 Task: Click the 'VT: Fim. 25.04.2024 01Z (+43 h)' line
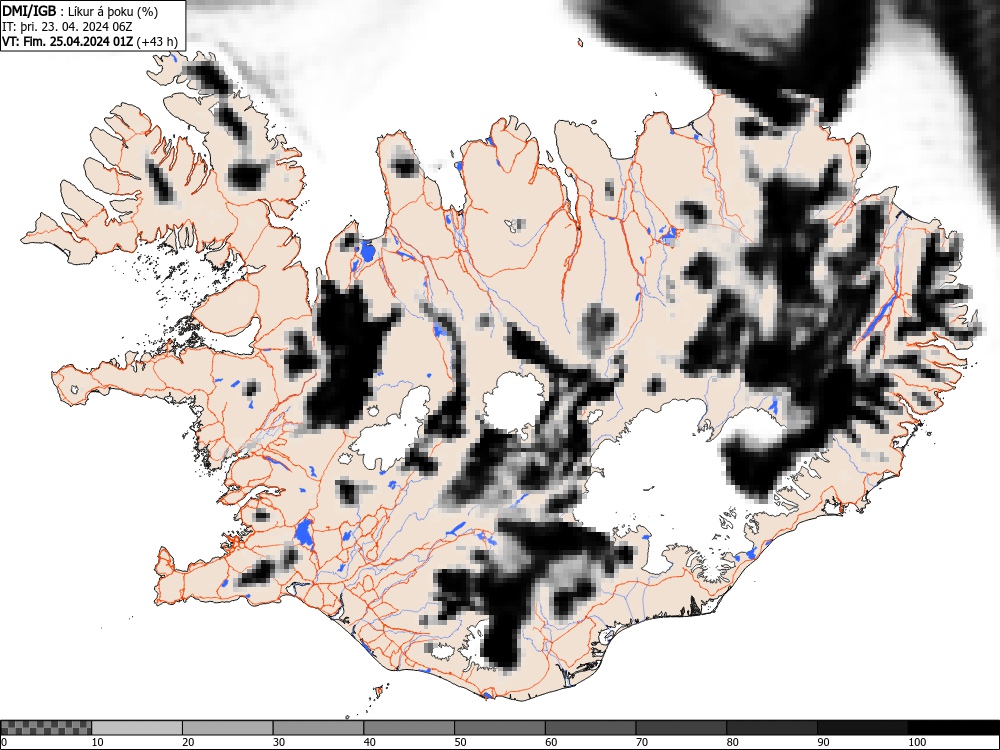click(90, 41)
